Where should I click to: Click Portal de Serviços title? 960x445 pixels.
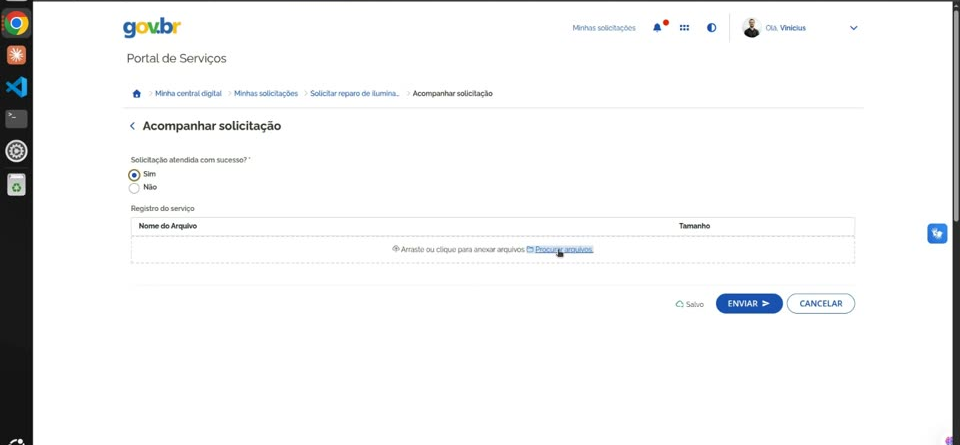176,59
